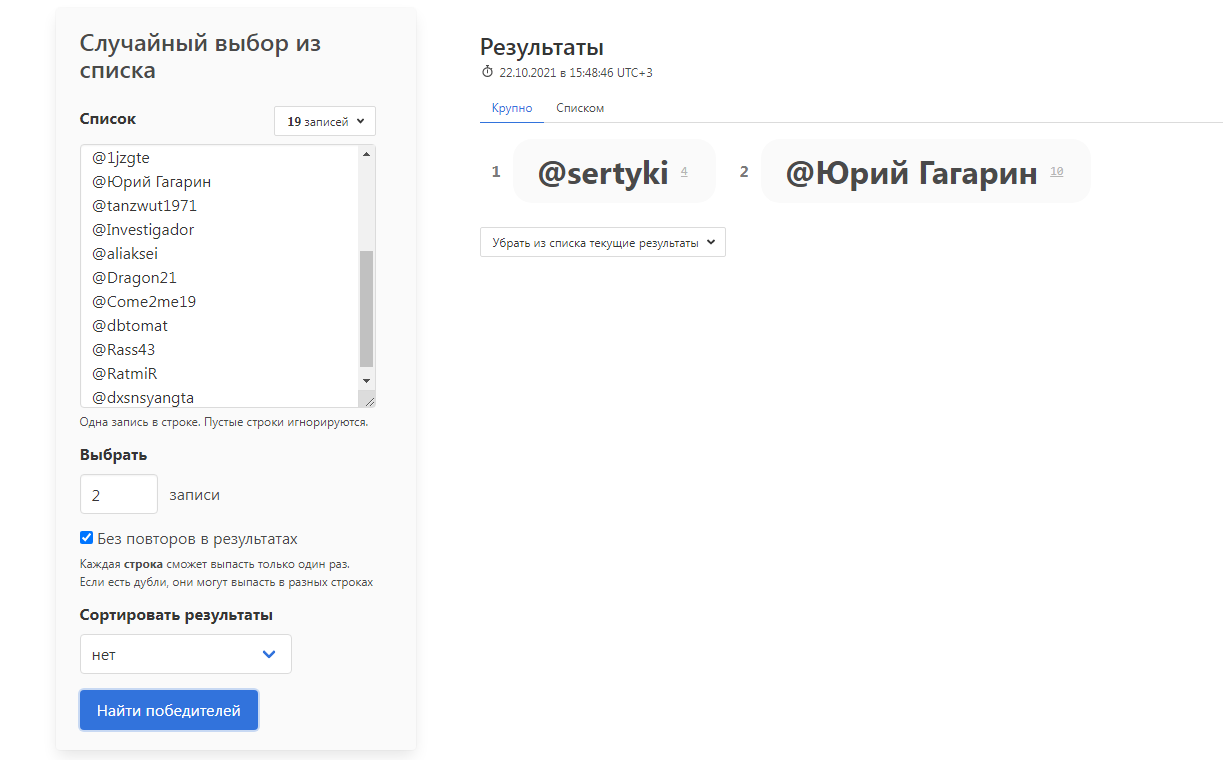Switch to the 'Списком' tab
Screen dimensions: 1223x760
[x=580, y=108]
